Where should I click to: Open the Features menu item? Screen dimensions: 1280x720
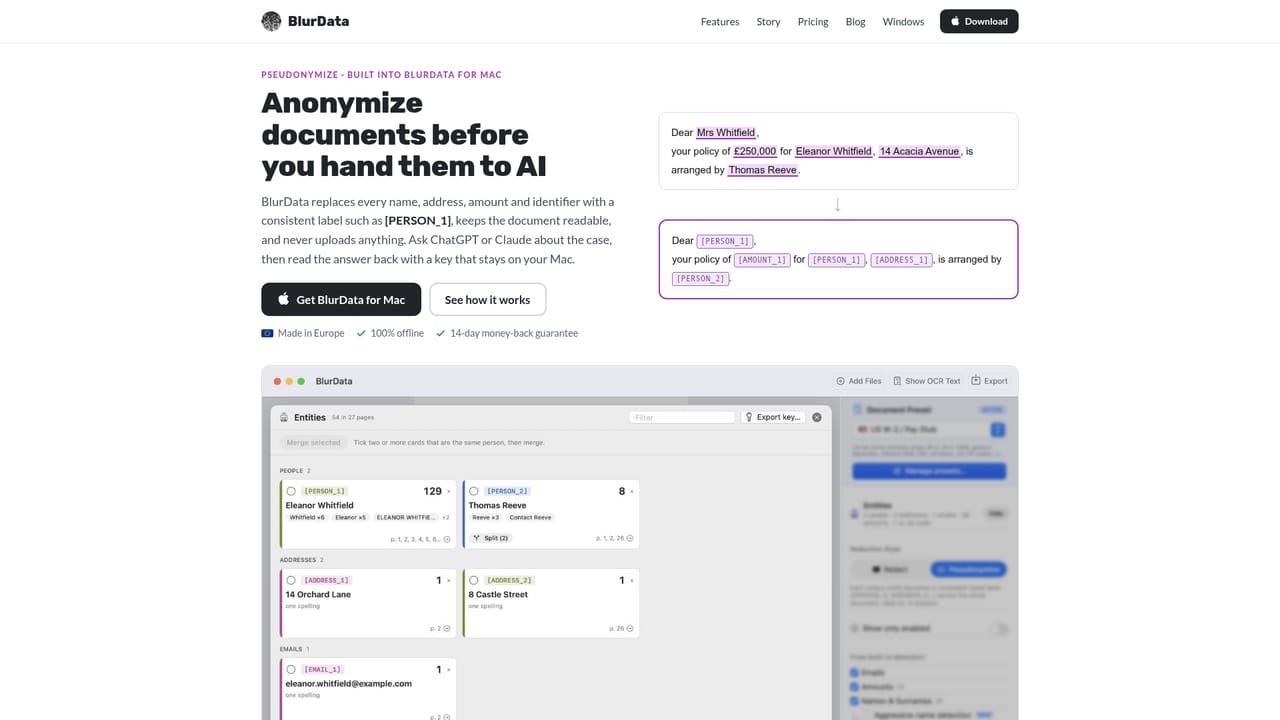click(x=720, y=21)
